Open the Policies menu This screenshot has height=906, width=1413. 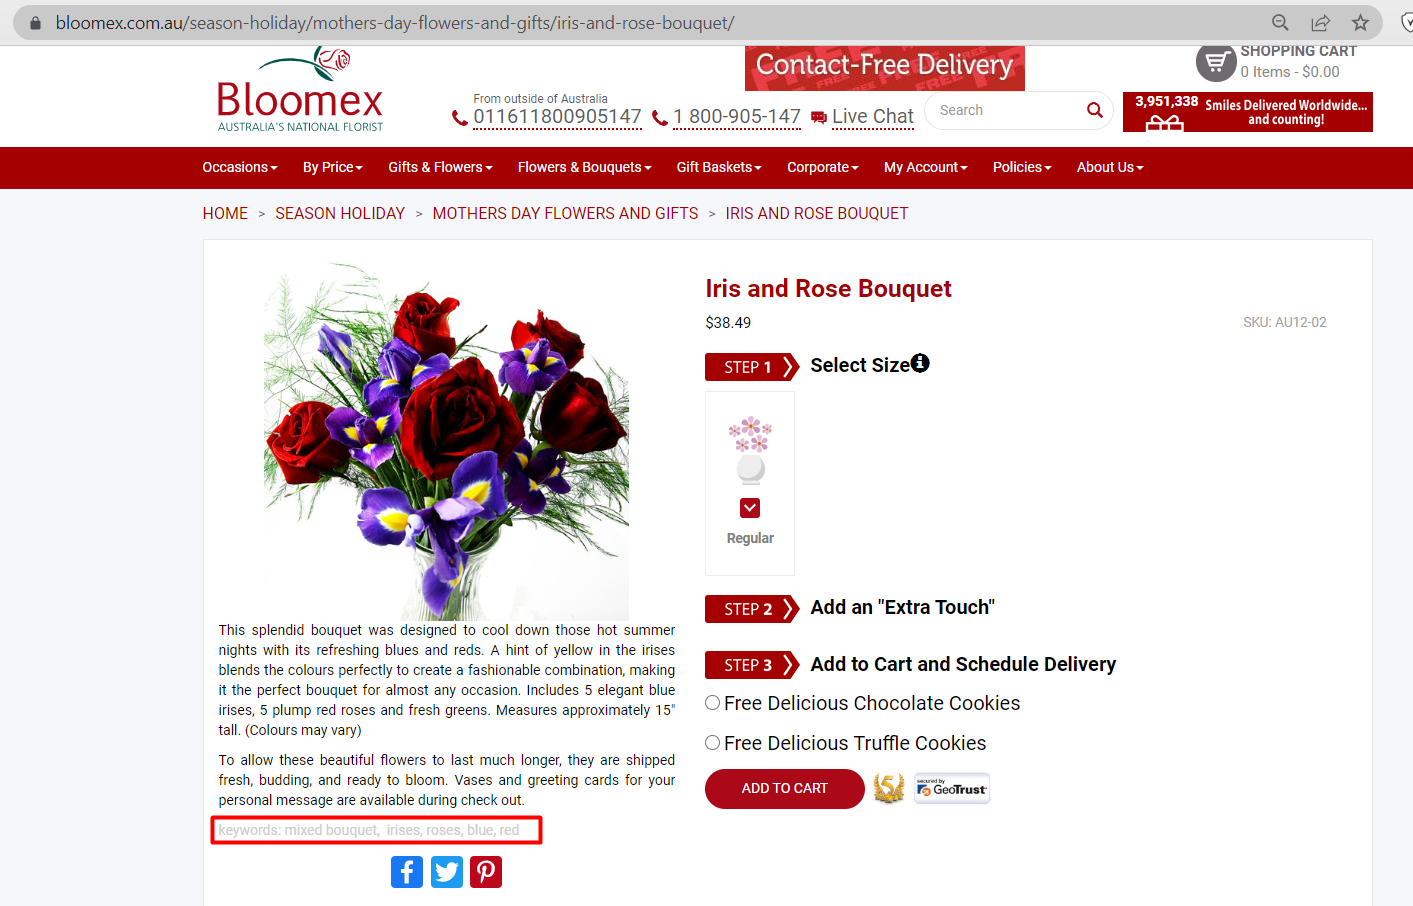coord(1022,167)
